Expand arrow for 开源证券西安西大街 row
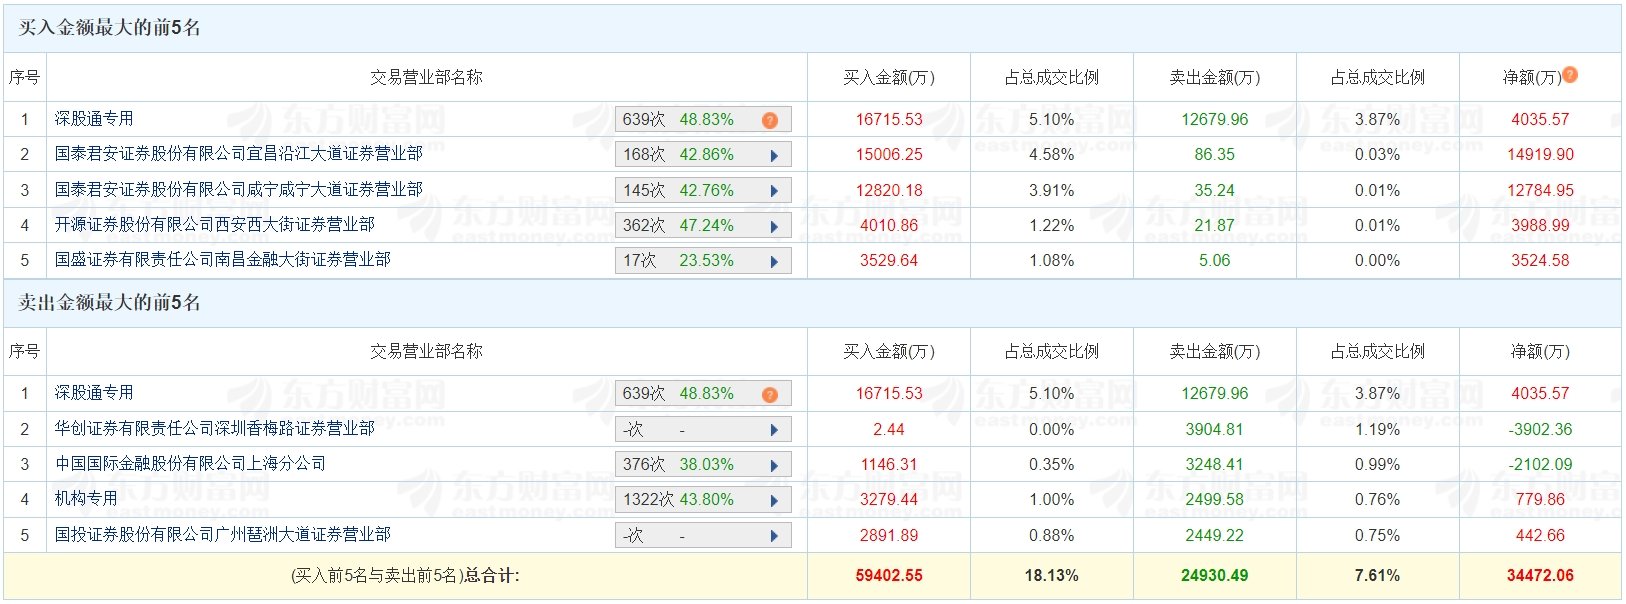The height and width of the screenshot is (604, 1626). [x=774, y=227]
